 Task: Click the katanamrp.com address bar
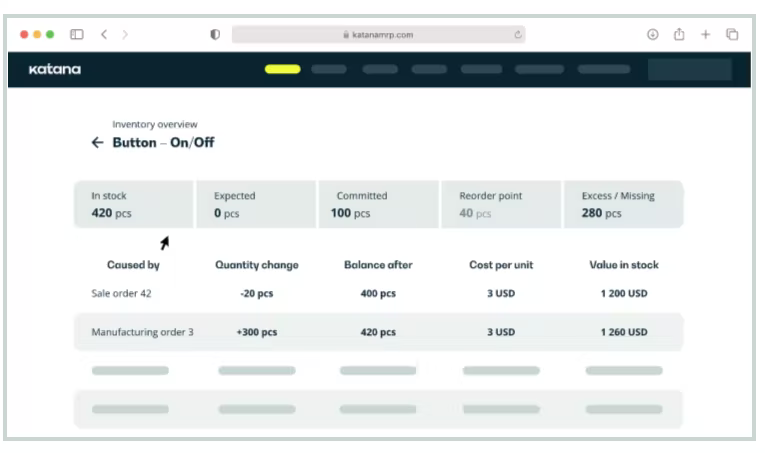(379, 35)
